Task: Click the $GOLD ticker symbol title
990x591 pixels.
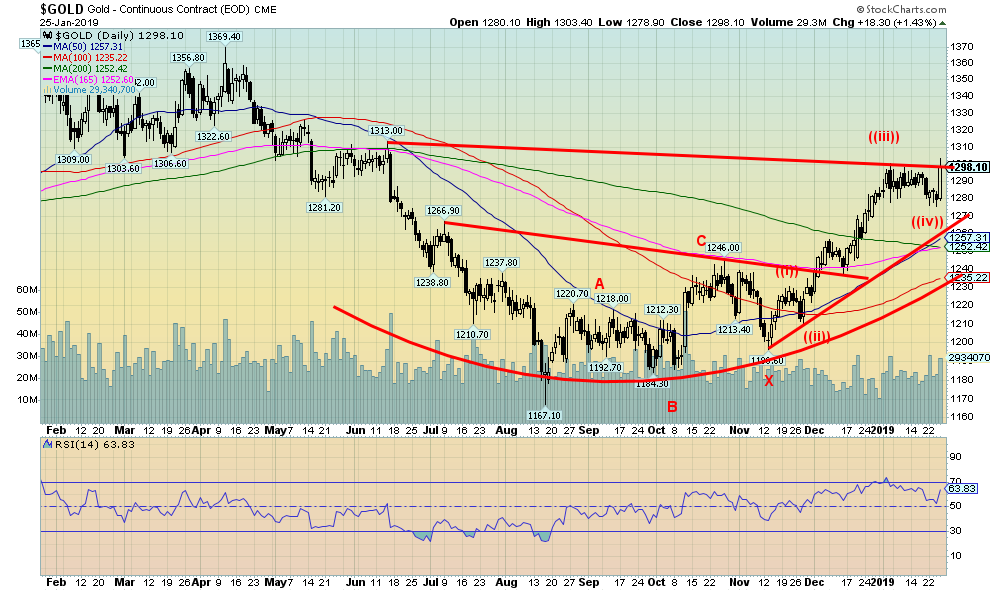Action: [61, 8]
